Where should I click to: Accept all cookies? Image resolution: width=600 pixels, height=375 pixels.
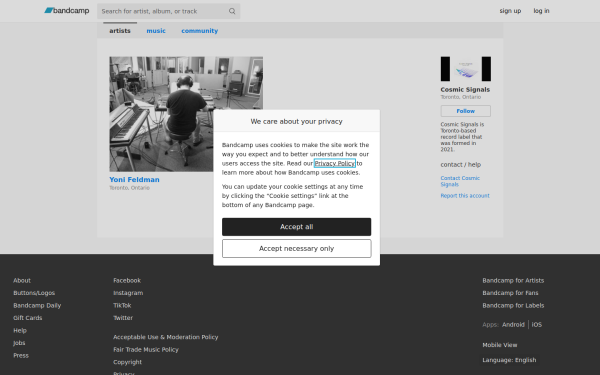pos(296,227)
